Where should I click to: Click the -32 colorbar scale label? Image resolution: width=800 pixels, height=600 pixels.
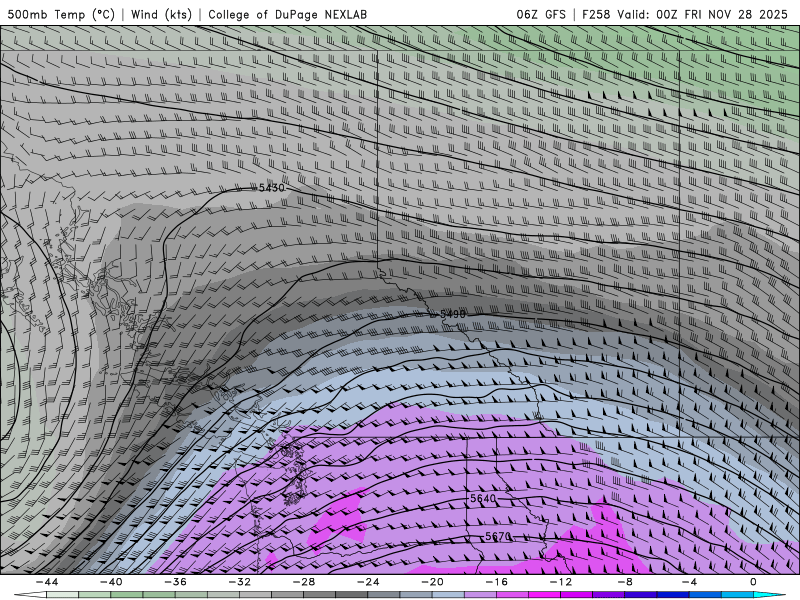point(240,582)
